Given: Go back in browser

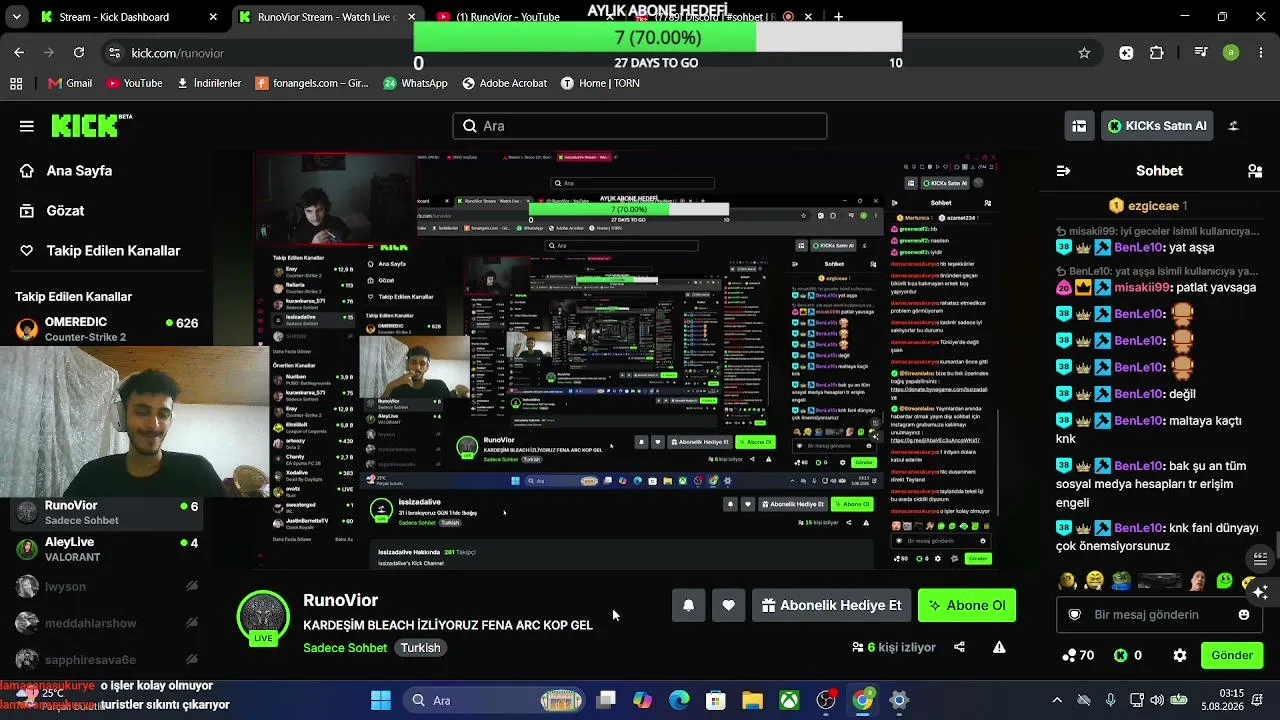Looking at the screenshot, I should 19,53.
